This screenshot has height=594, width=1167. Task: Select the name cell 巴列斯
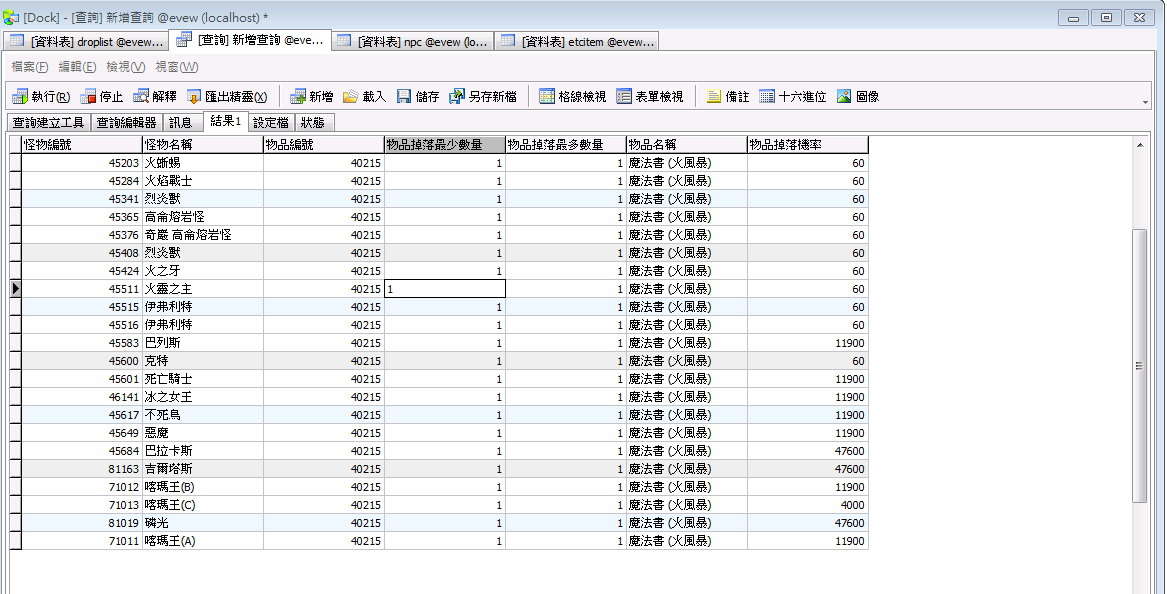(x=202, y=343)
